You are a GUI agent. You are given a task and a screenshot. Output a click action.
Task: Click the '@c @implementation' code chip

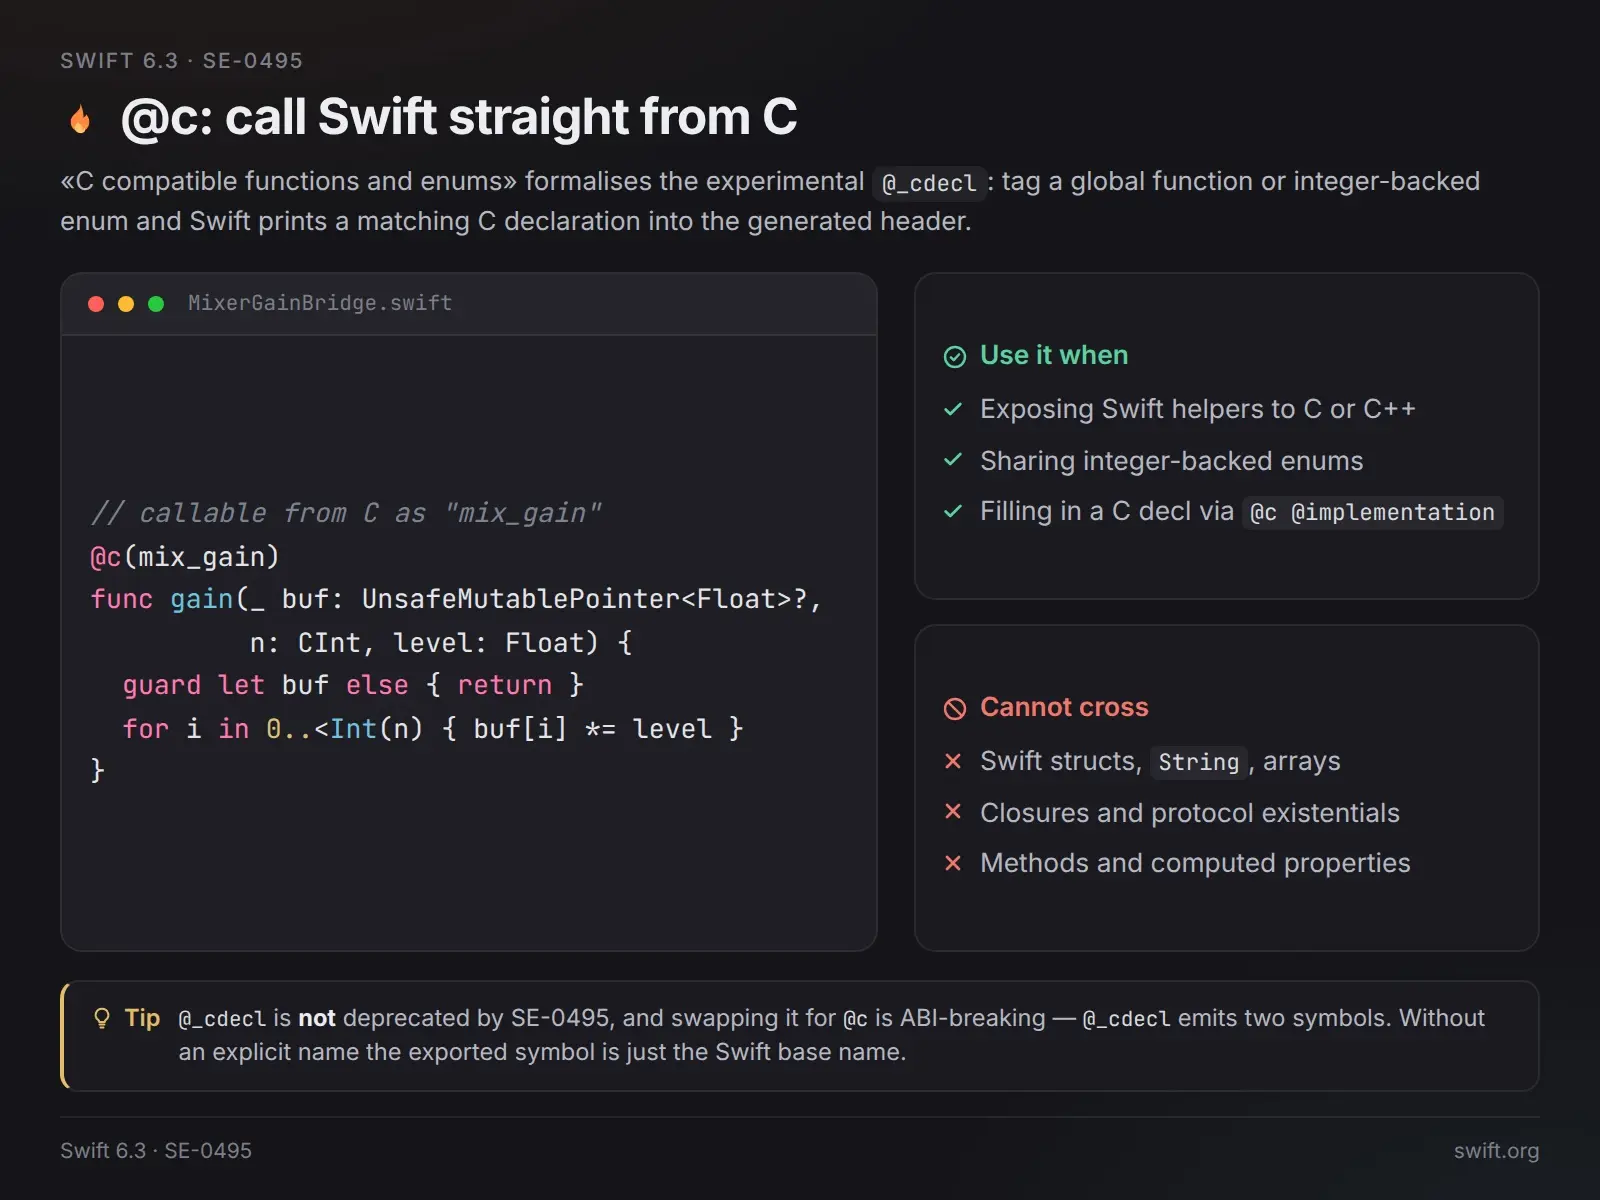1372,513
